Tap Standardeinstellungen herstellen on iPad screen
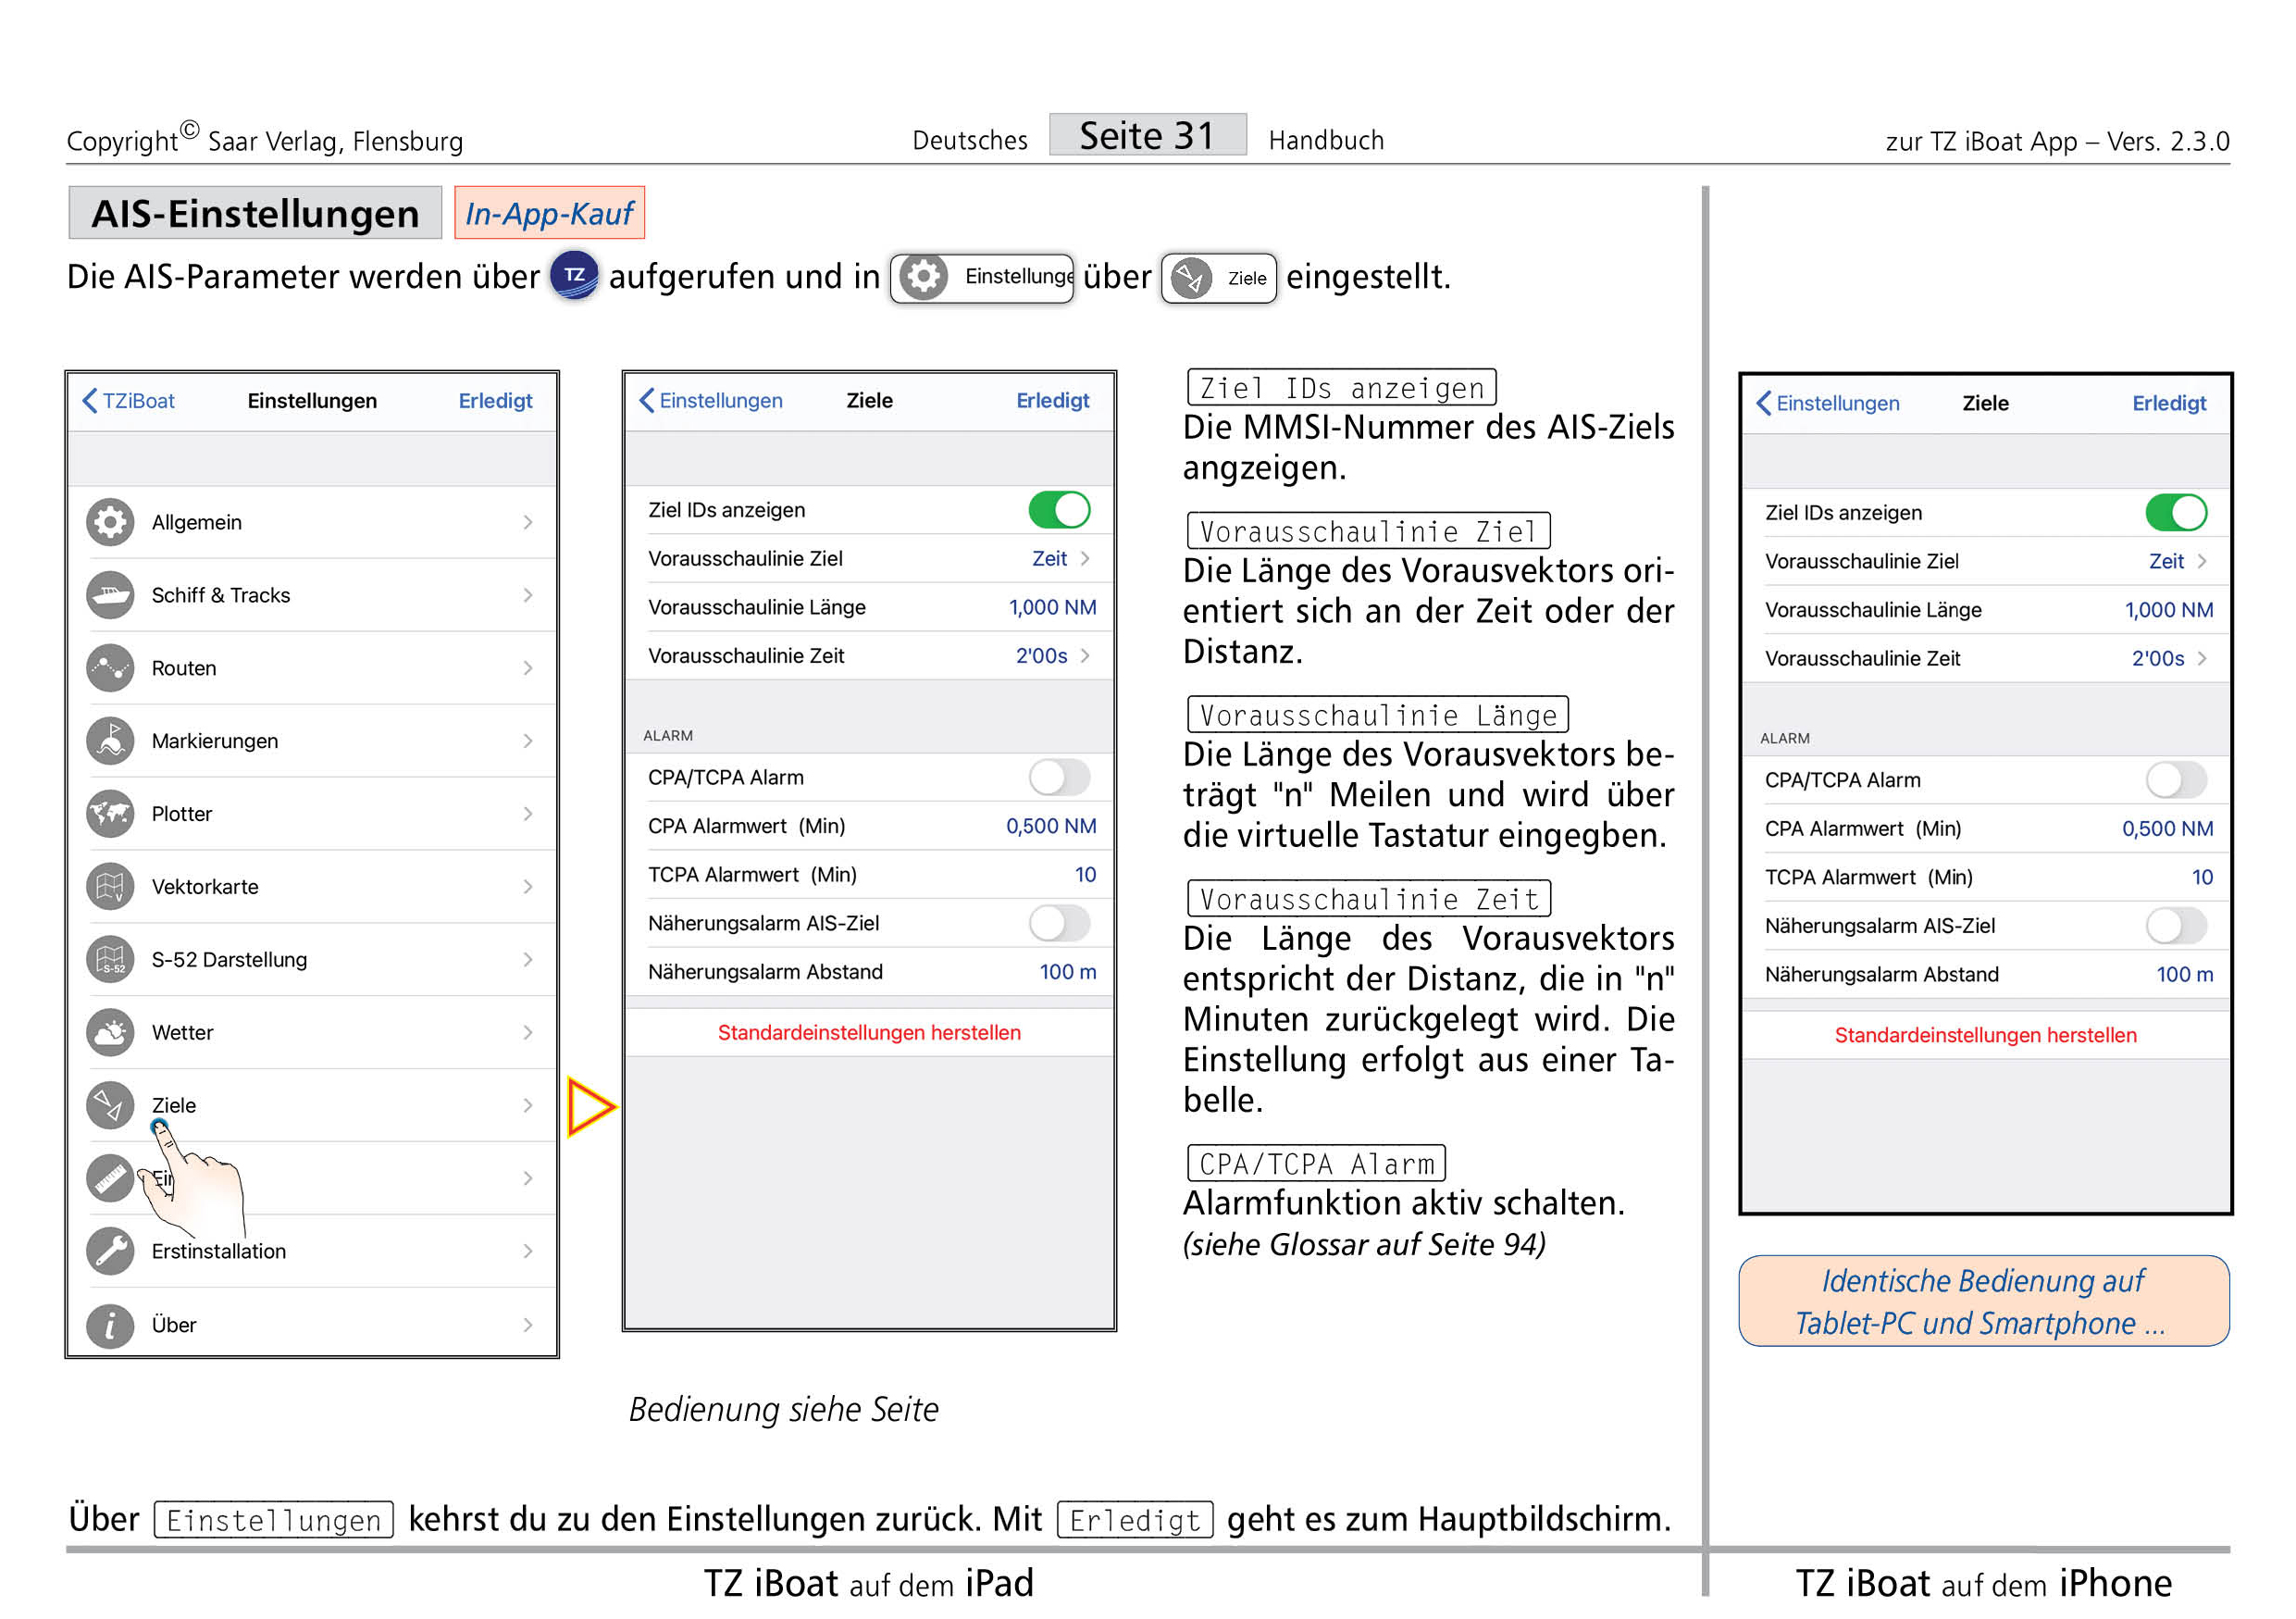This screenshot has width=2296, height=1619. [x=870, y=1034]
